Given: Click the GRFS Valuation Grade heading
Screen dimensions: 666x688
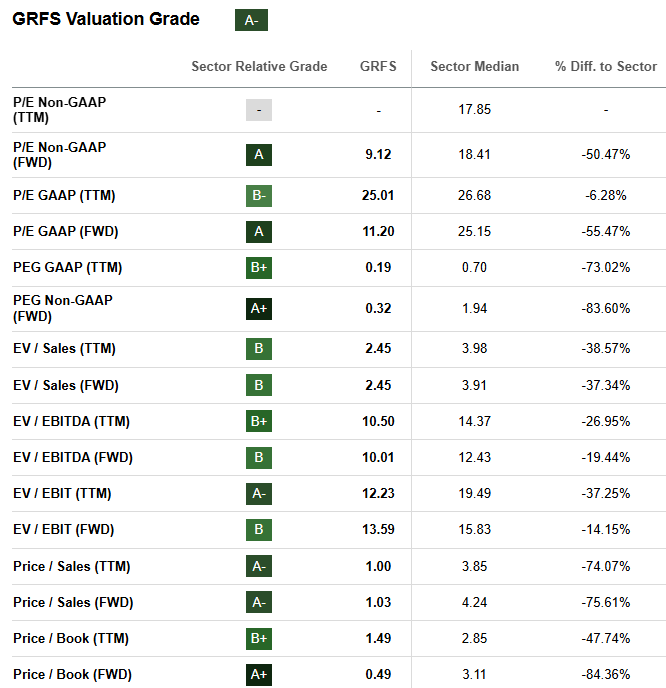Looking at the screenshot, I should 106,19.
